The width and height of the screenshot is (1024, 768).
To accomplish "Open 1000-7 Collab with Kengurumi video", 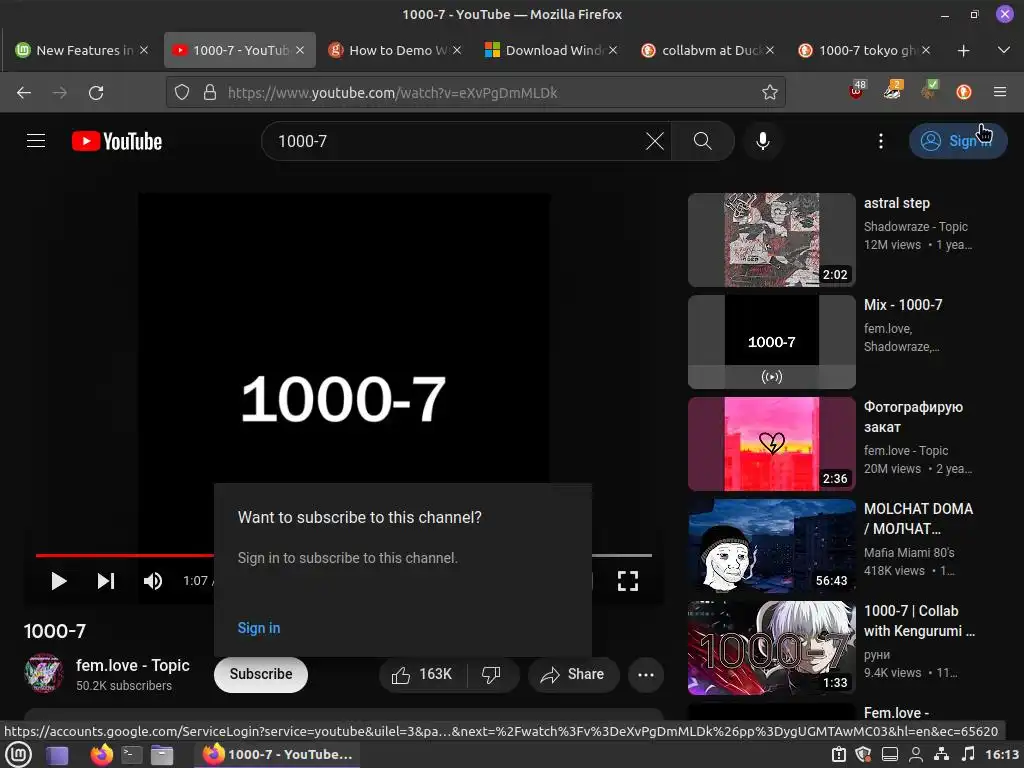I will pos(771,648).
